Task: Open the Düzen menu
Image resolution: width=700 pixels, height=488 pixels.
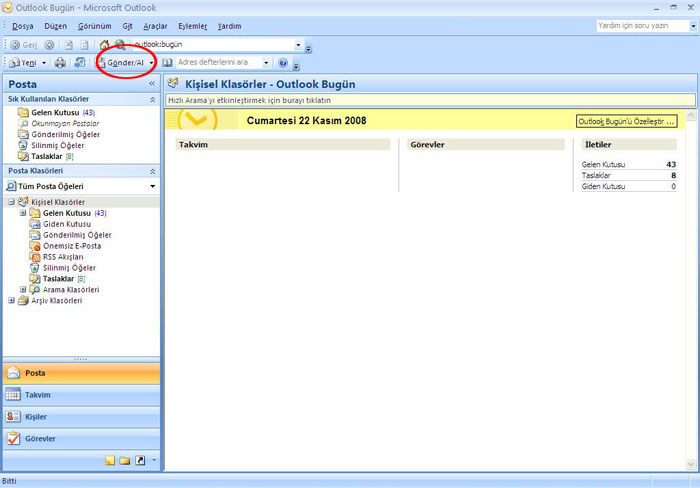Action: click(55, 26)
